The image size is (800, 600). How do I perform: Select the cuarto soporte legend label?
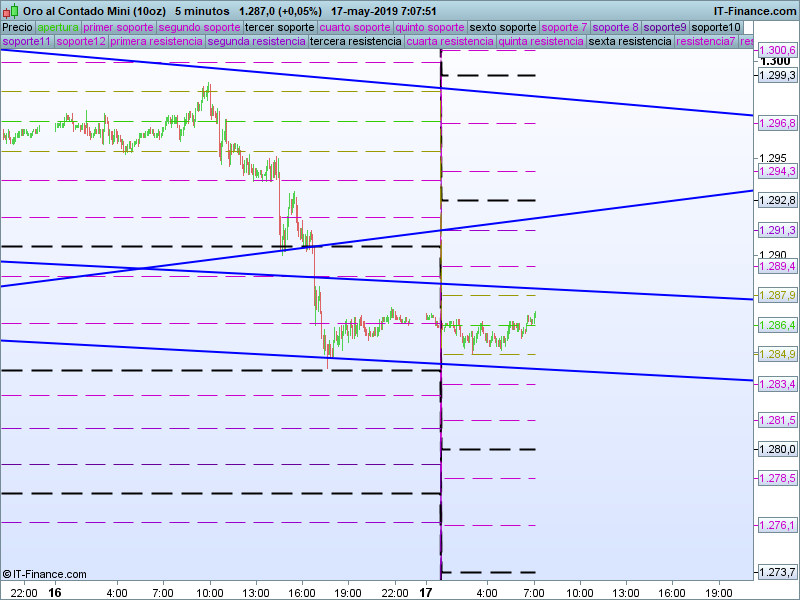click(x=355, y=28)
